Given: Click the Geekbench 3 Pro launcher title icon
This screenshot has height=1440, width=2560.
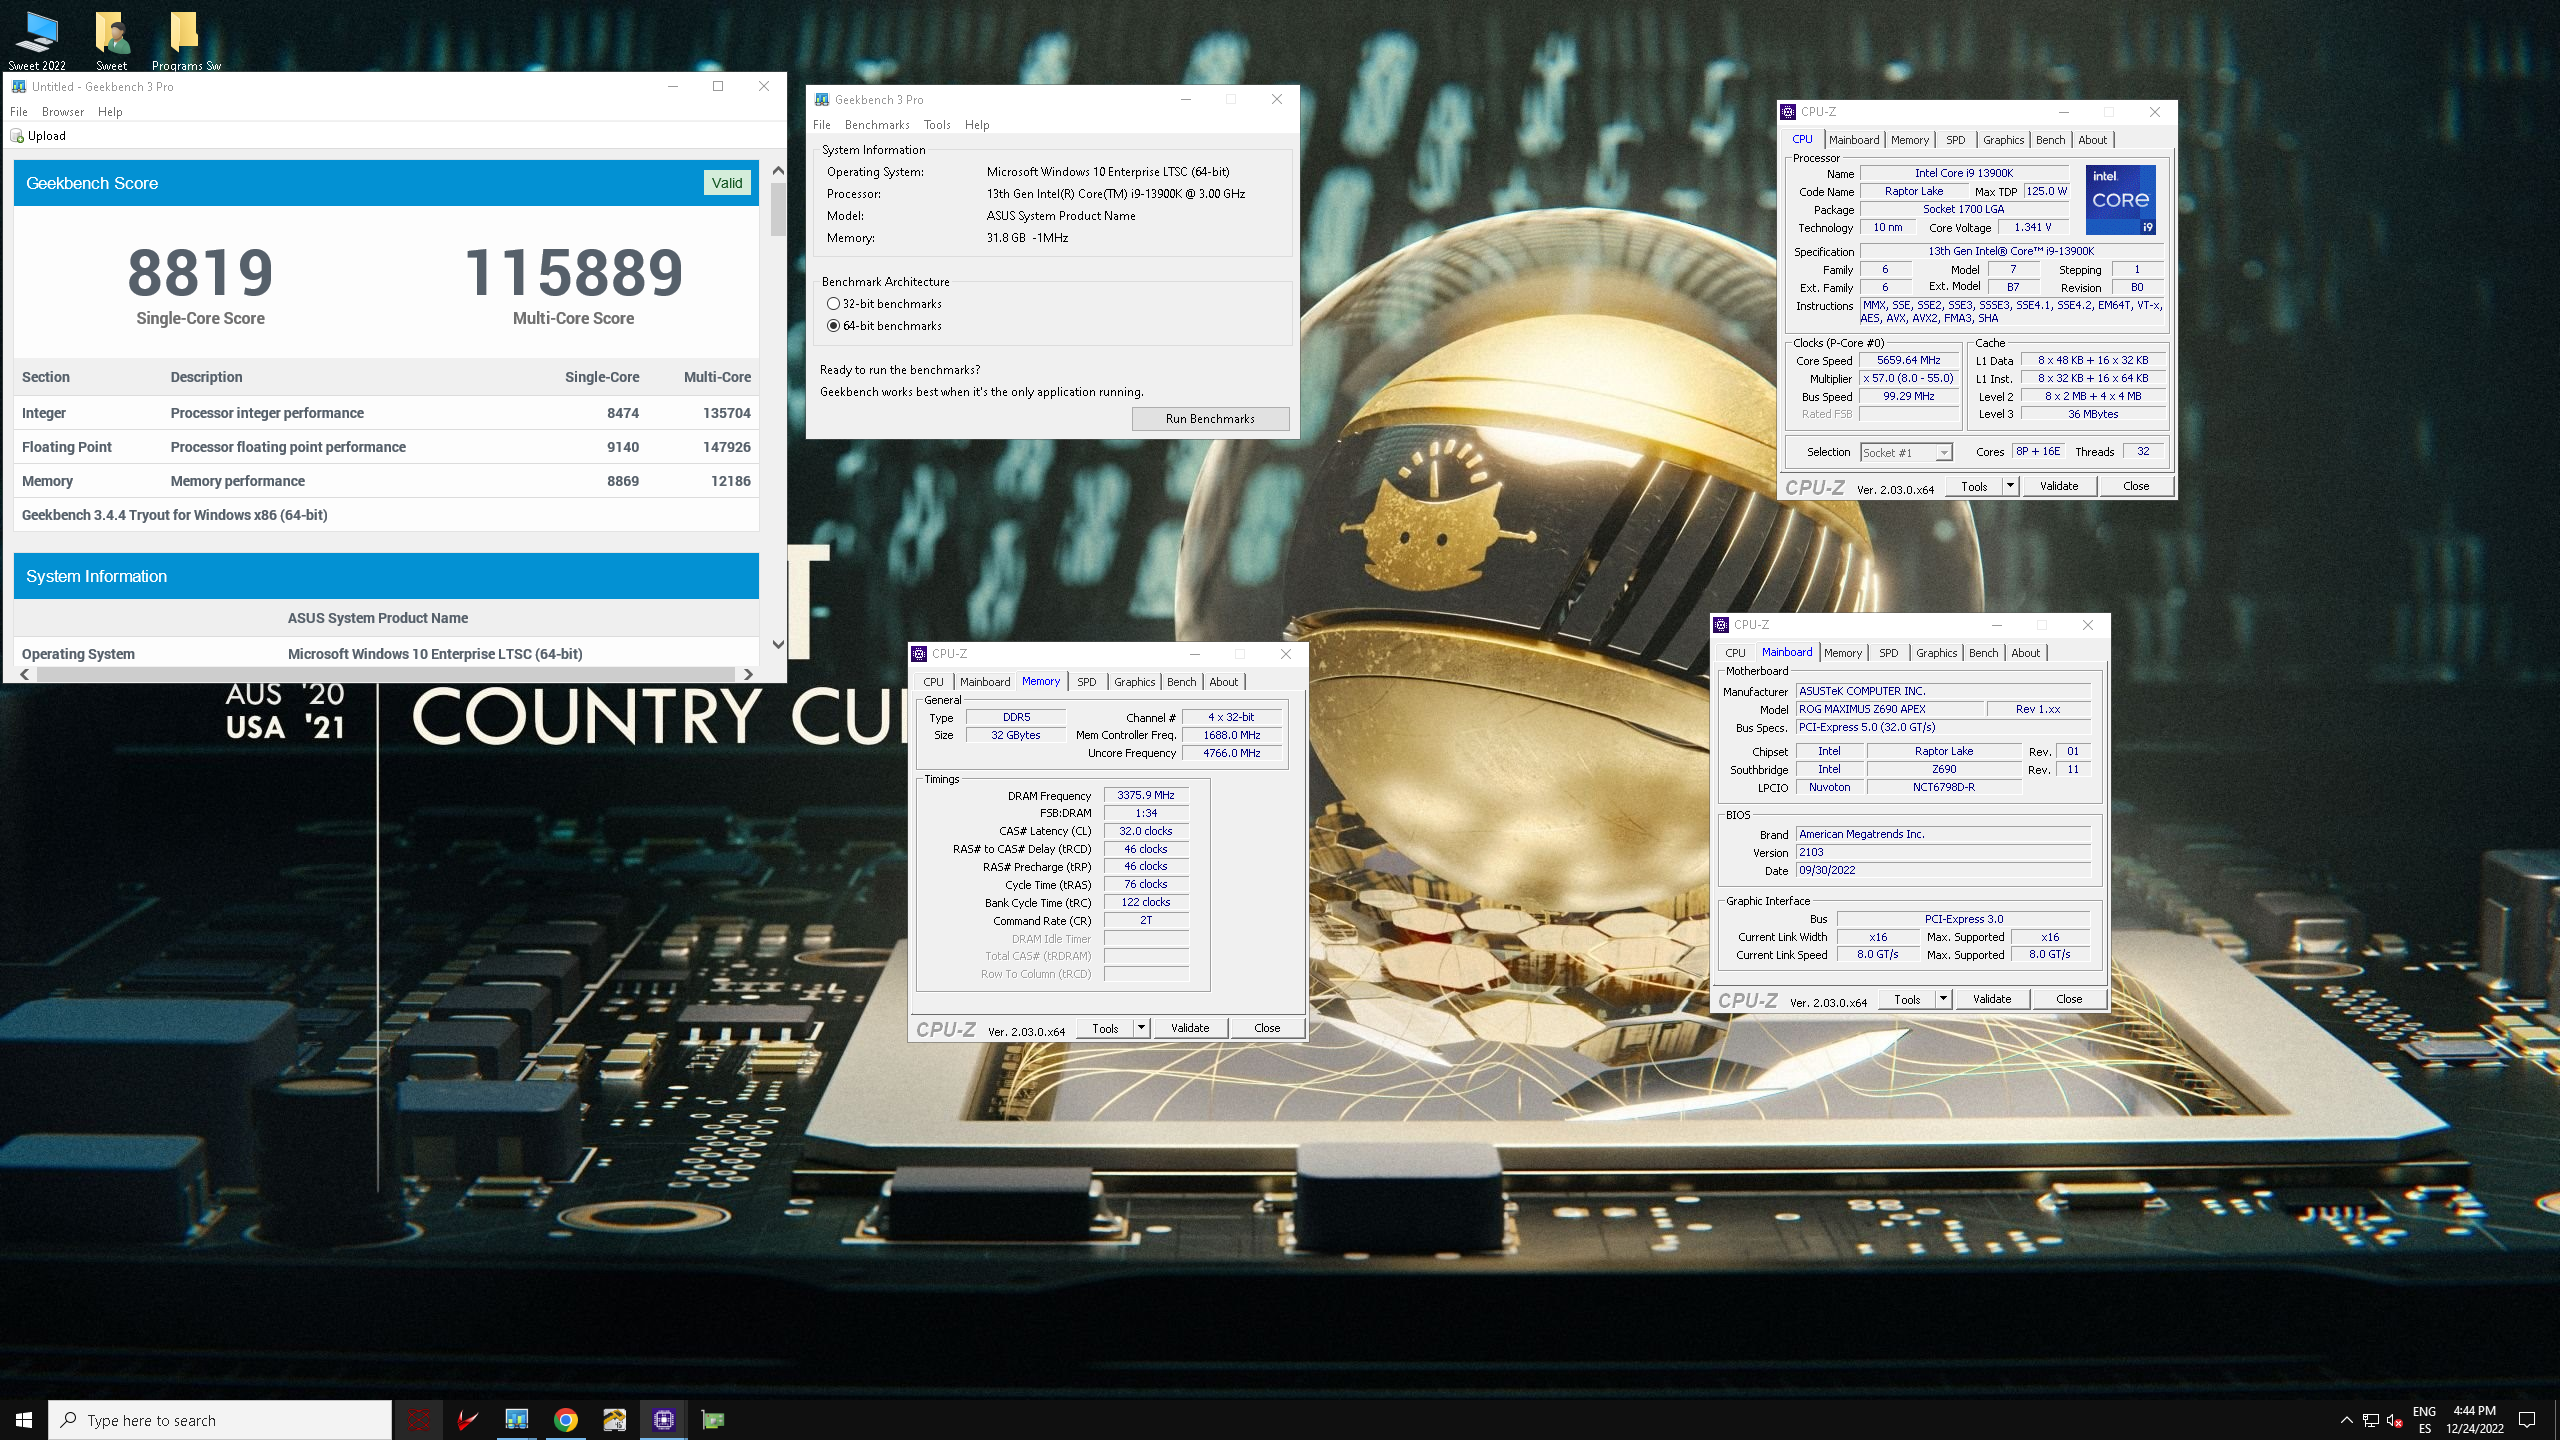Looking at the screenshot, I should coord(822,99).
